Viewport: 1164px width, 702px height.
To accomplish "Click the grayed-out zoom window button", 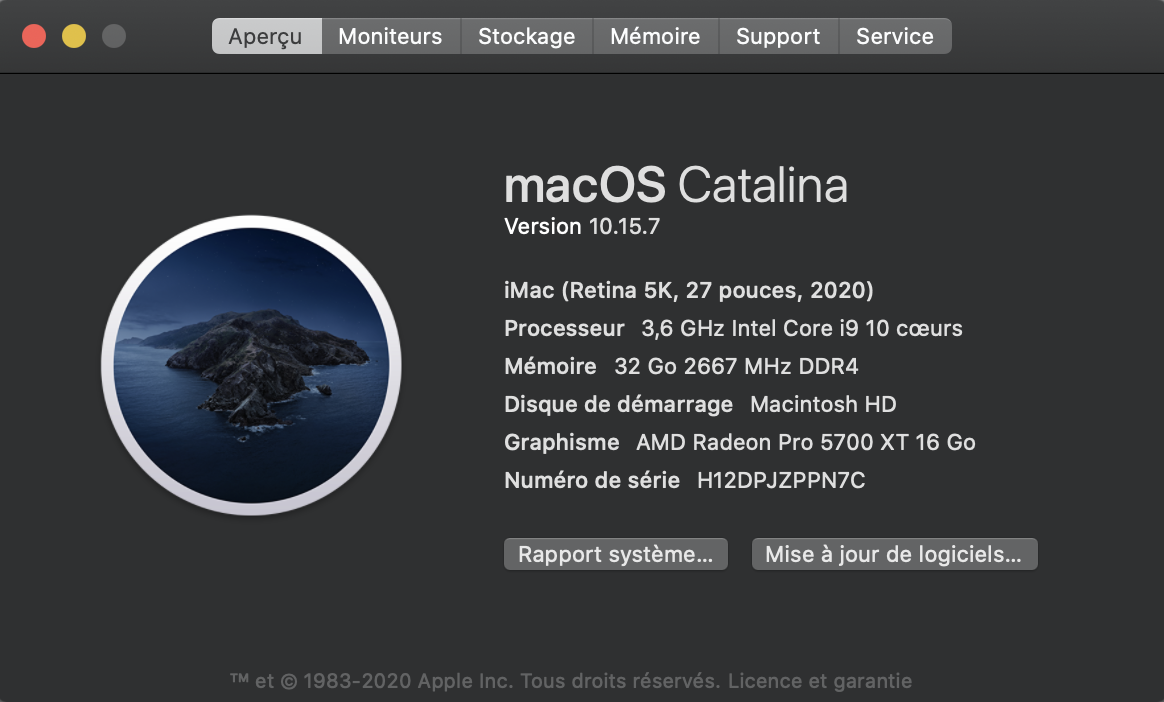I will [x=114, y=36].
